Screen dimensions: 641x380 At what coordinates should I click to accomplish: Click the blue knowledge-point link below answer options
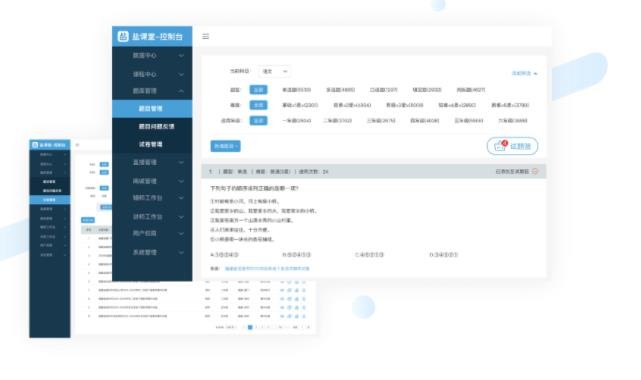pyautogui.click(x=267, y=268)
